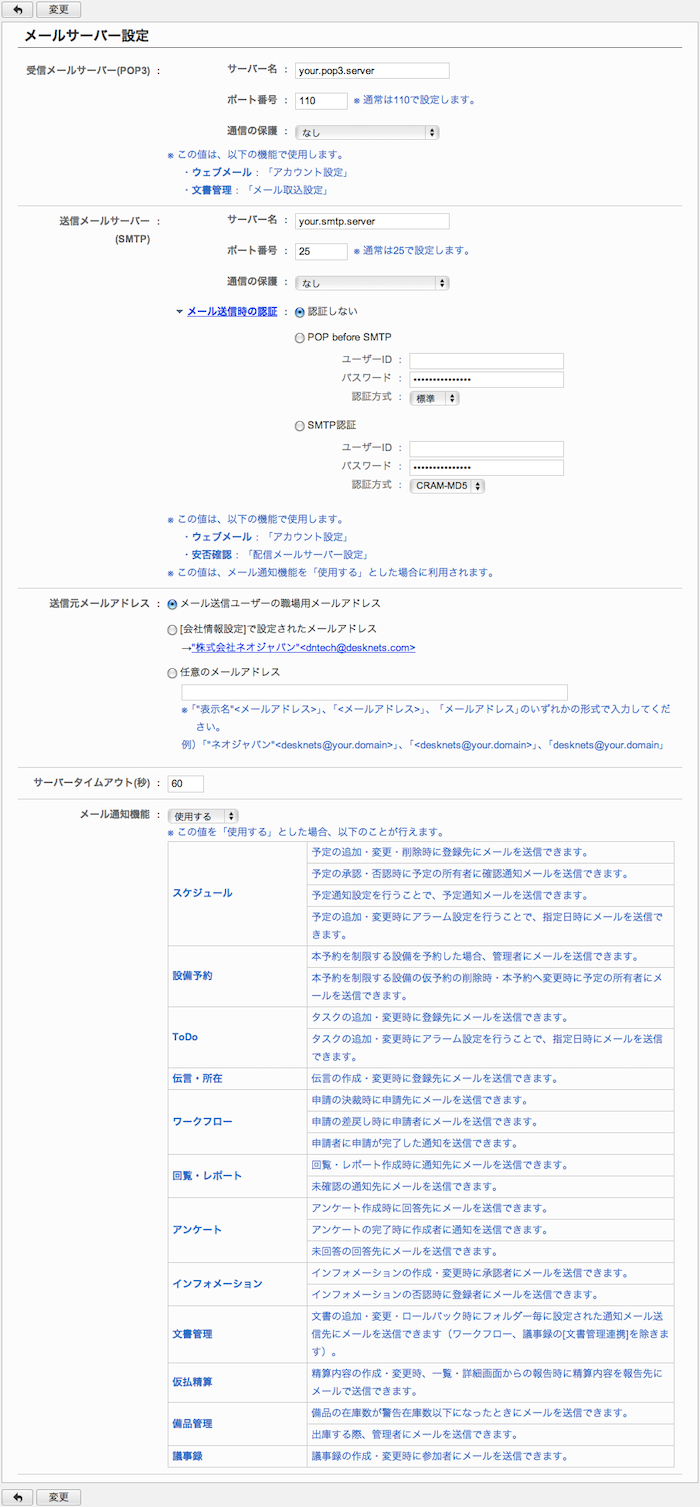
Task: Click ToDo row heading
Action: point(185,1037)
